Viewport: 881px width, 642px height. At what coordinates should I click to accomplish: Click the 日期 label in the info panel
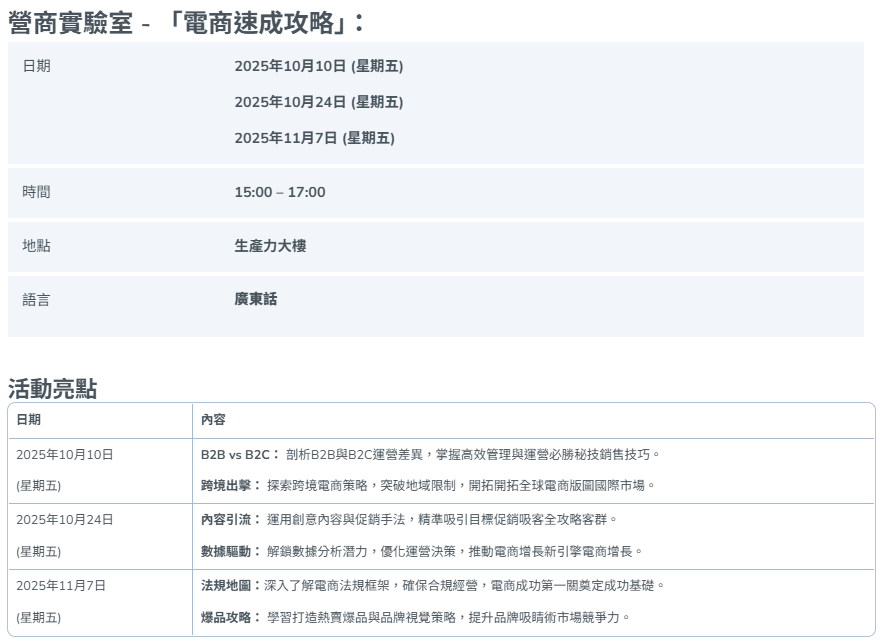36,66
